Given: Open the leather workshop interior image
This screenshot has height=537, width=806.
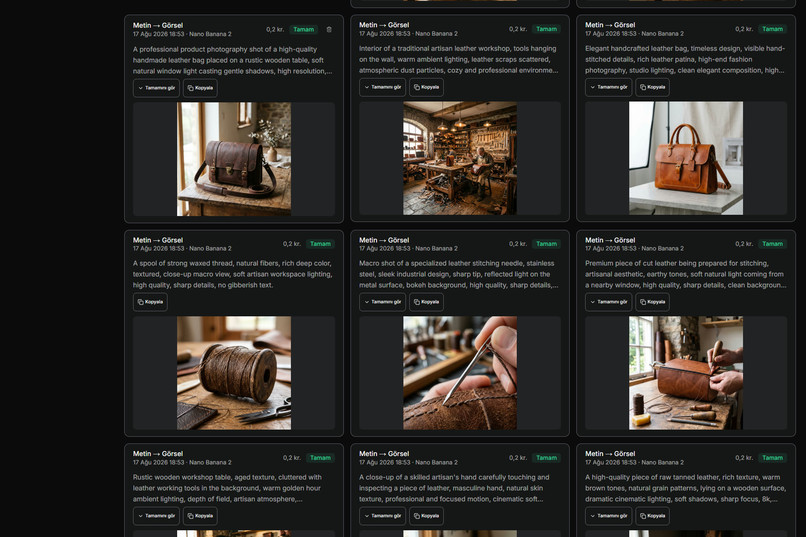Looking at the screenshot, I should [460, 158].
